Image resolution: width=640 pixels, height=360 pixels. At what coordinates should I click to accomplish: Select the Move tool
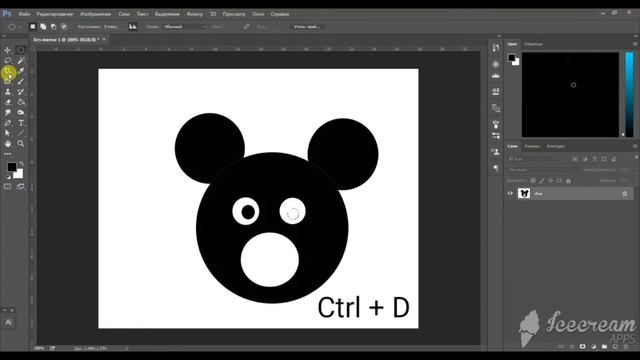pos(7,50)
